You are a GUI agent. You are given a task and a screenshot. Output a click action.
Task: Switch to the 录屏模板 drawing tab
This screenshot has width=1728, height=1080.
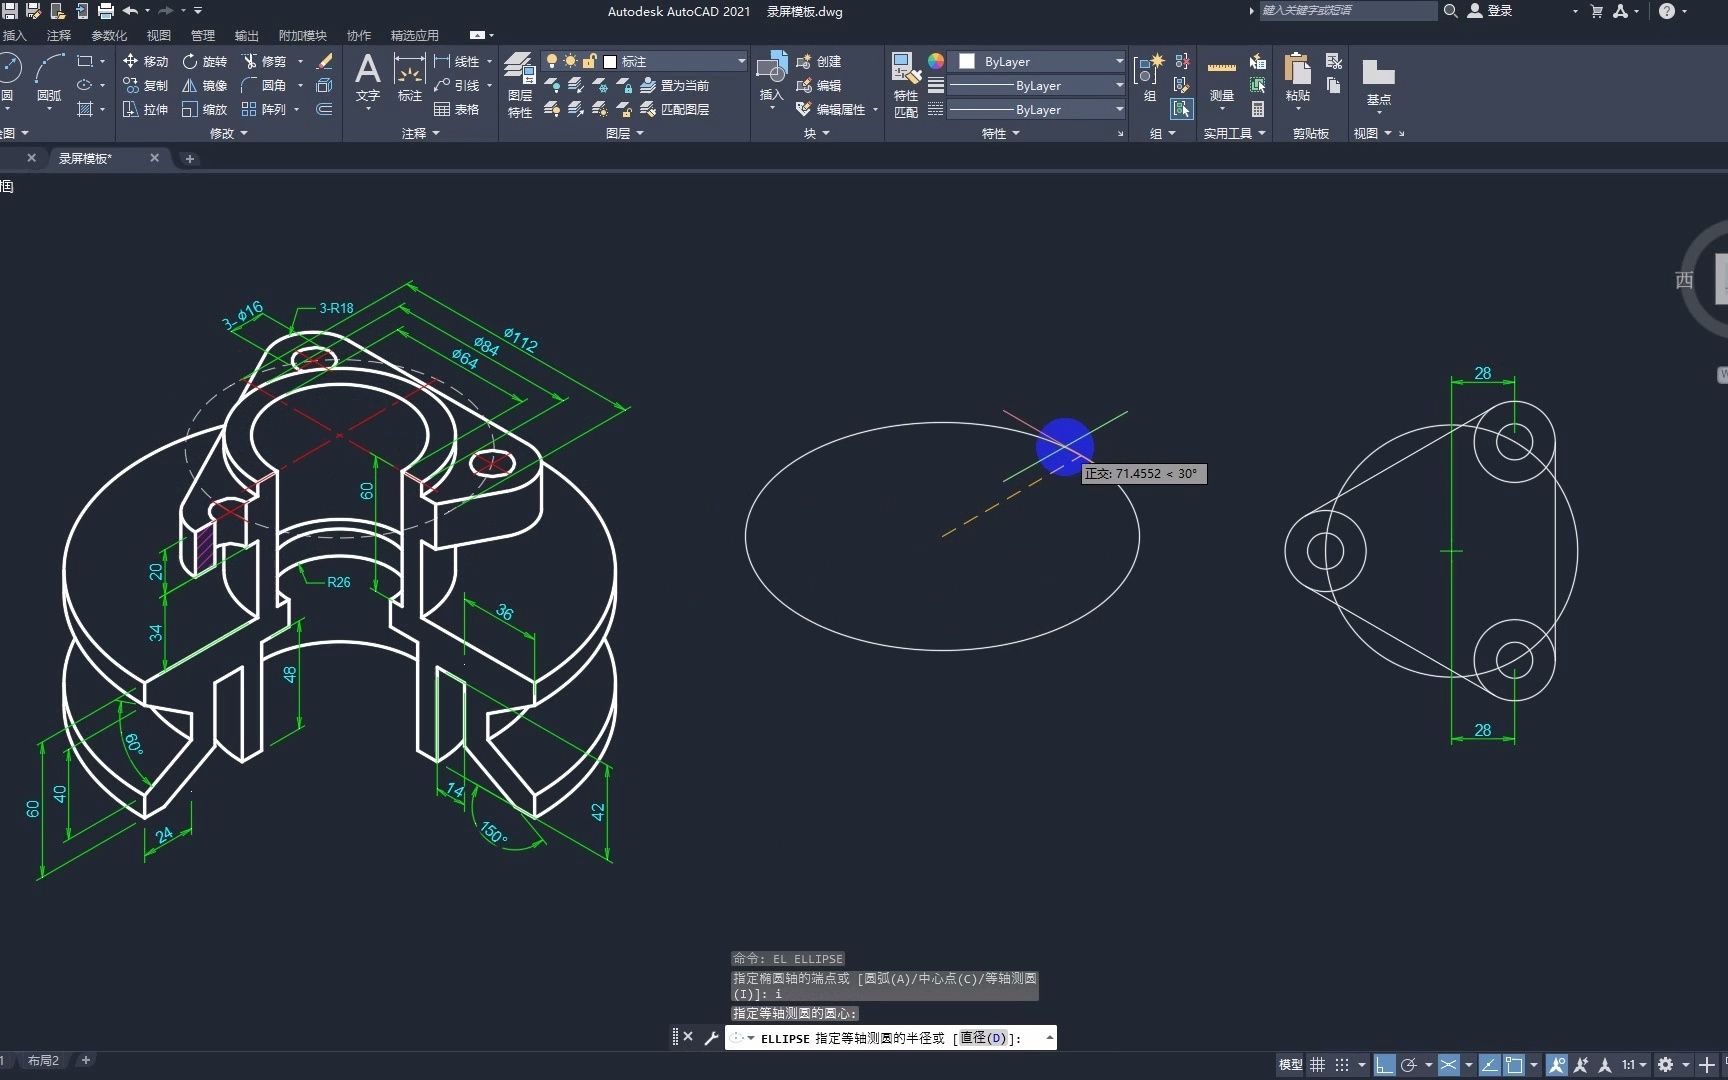click(x=86, y=158)
